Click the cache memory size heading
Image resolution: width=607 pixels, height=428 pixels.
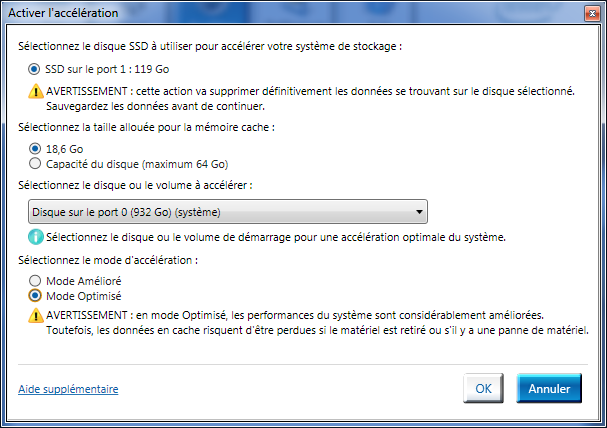(x=153, y=127)
